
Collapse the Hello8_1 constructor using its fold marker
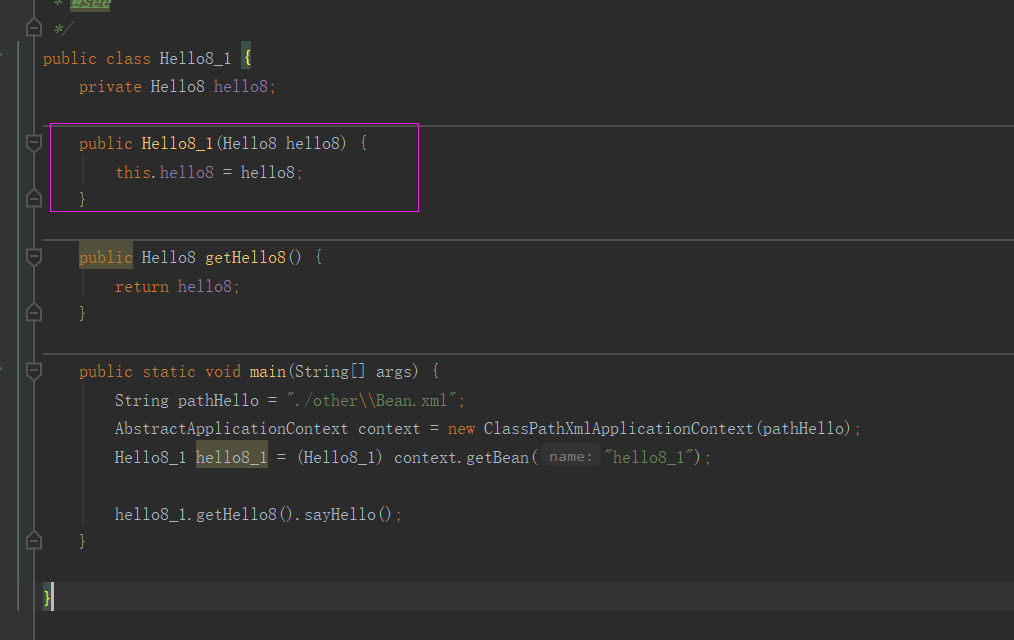click(34, 143)
